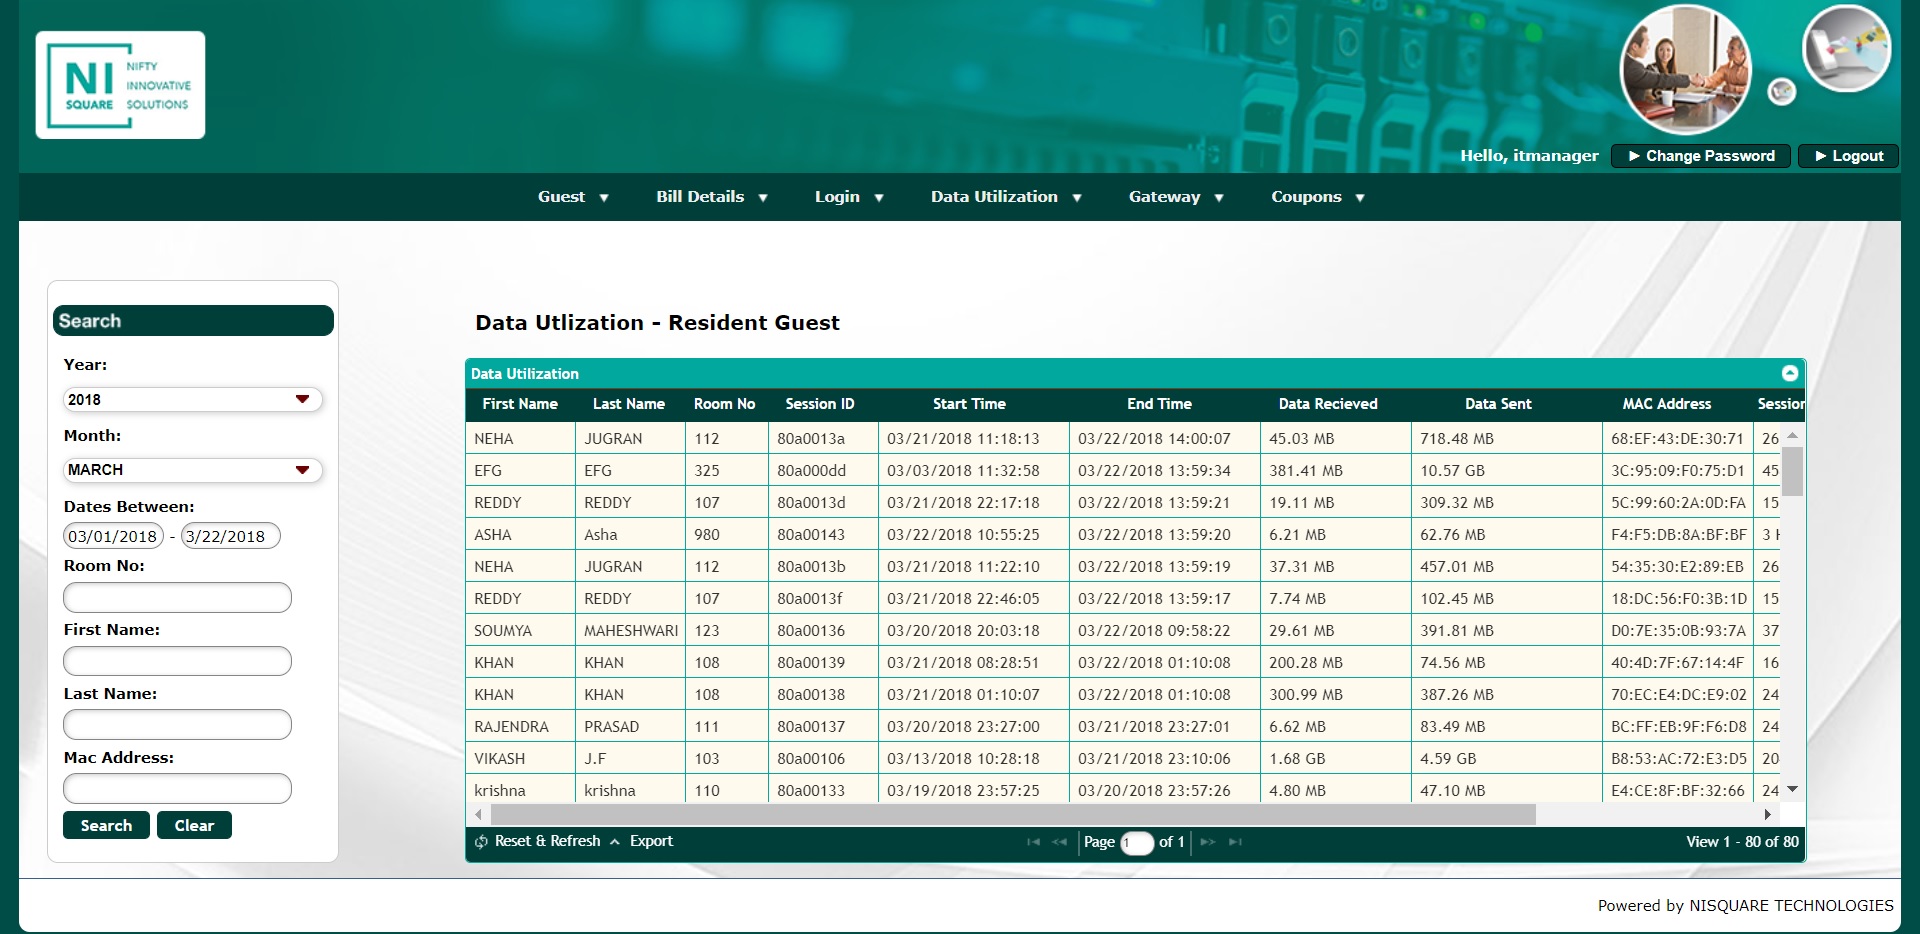Open the Year dropdown showing 2018

click(192, 400)
